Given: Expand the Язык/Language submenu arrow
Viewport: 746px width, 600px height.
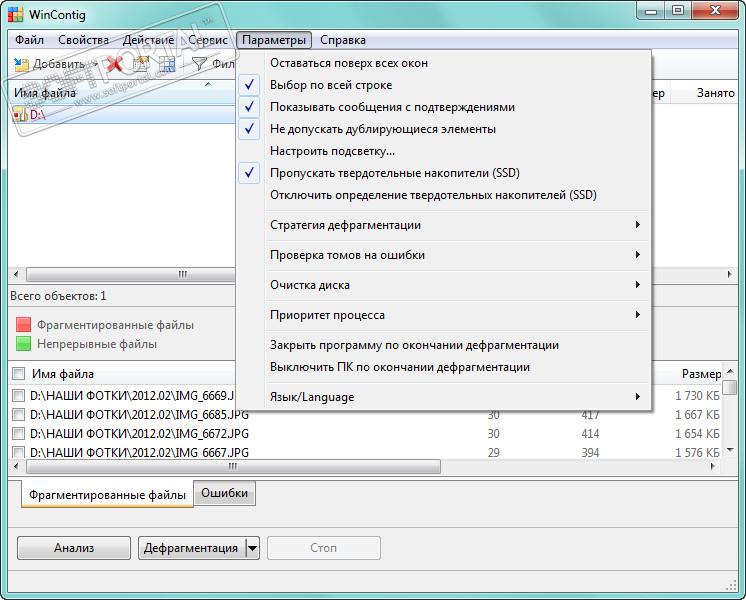Looking at the screenshot, I should [x=638, y=396].
